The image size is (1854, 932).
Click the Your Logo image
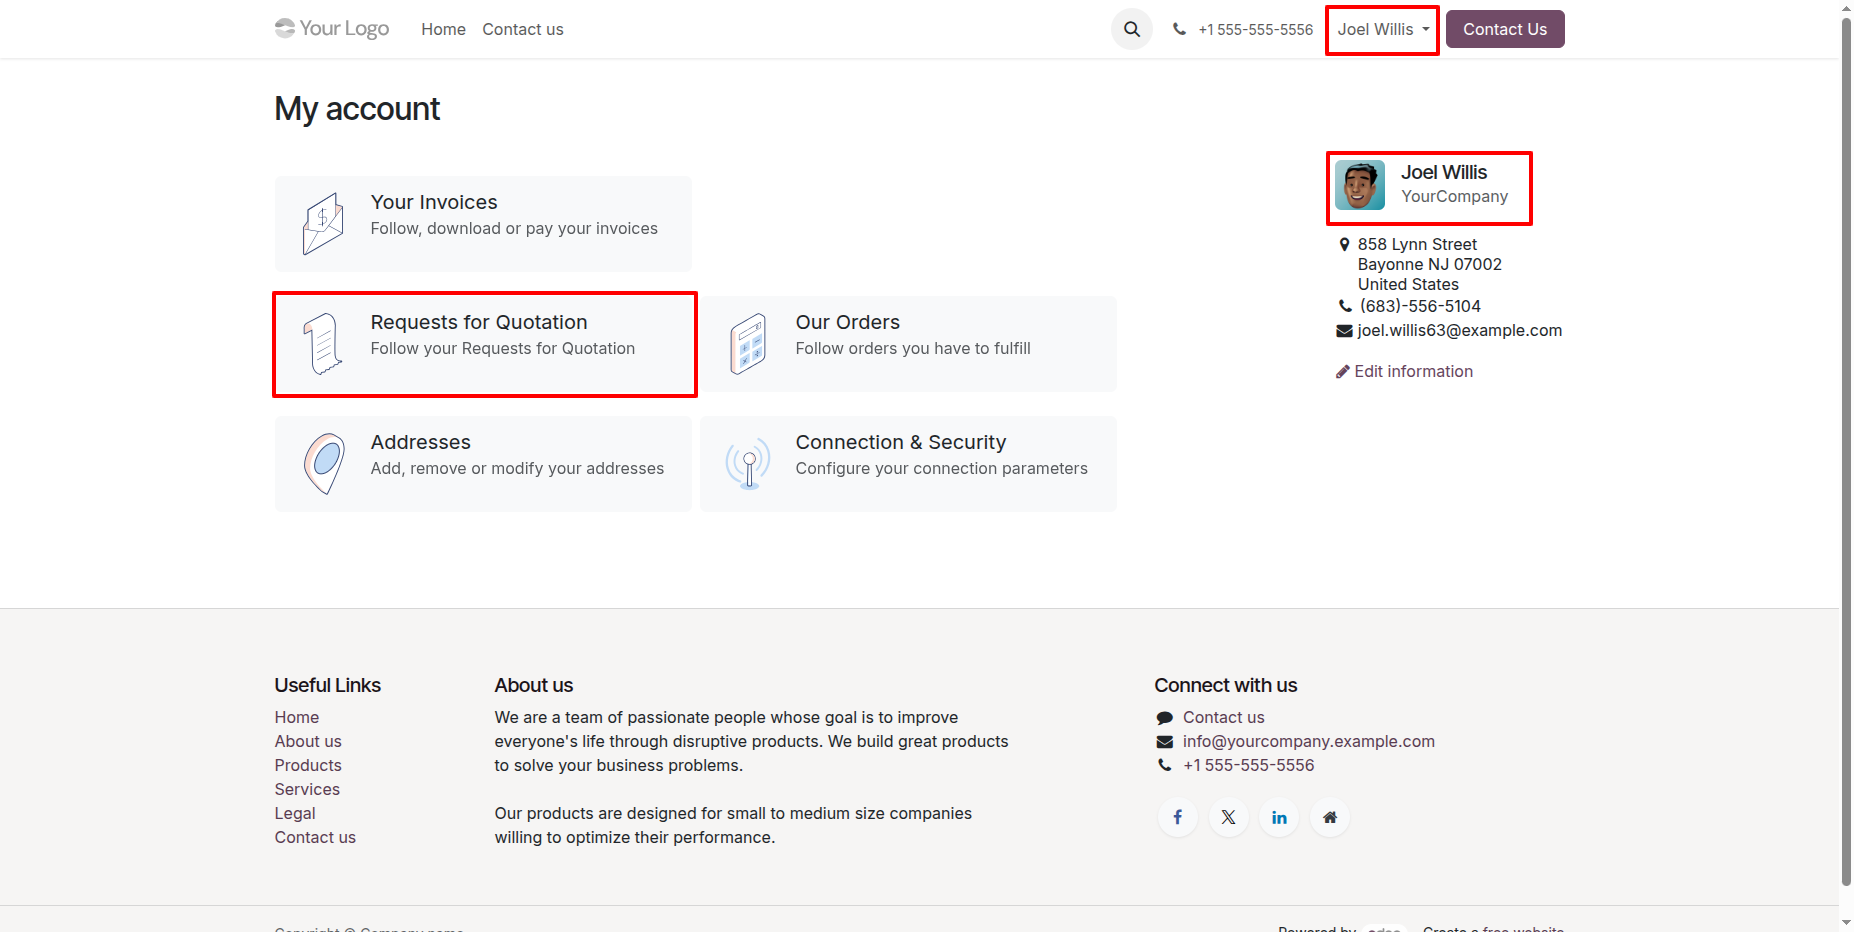click(332, 28)
